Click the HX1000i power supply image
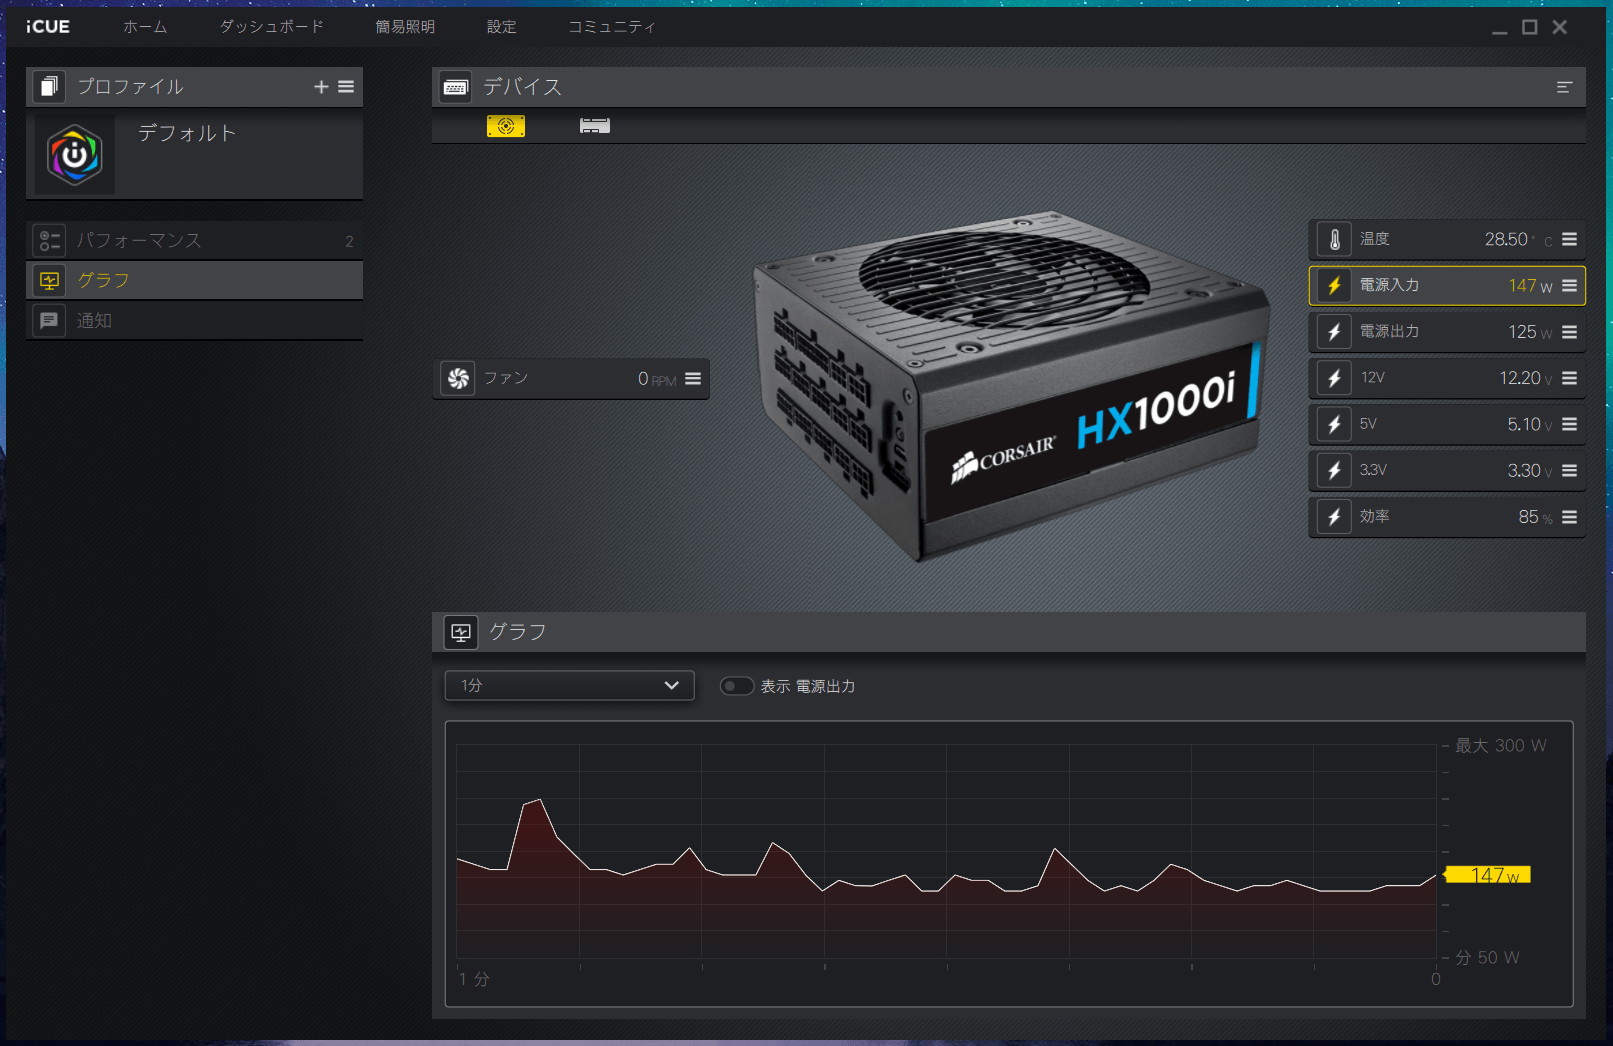Image resolution: width=1613 pixels, height=1046 pixels. pyautogui.click(x=1010, y=385)
